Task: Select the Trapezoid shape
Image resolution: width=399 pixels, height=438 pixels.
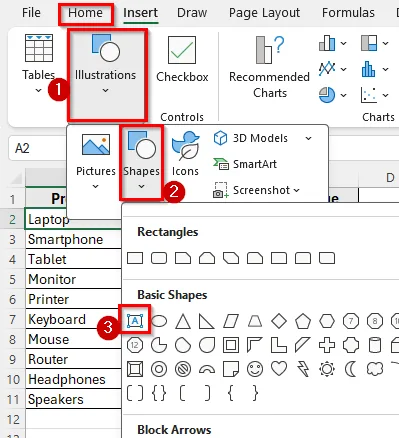Action: [x=255, y=321]
